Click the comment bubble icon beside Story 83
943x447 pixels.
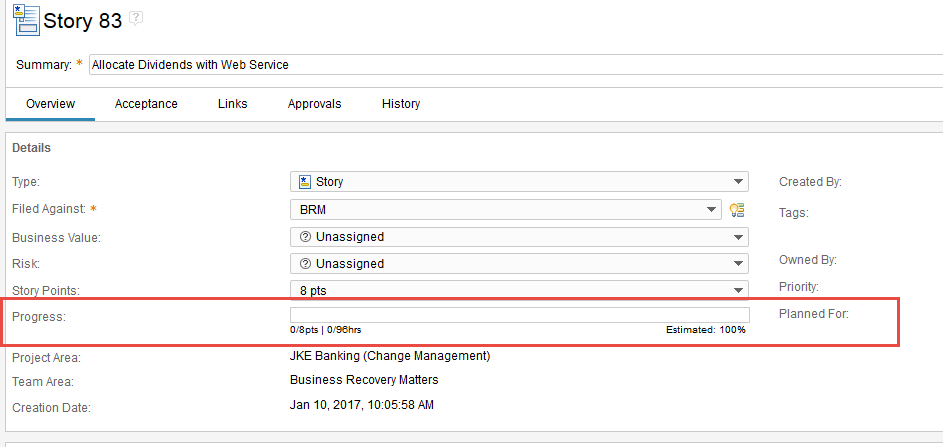(x=137, y=19)
